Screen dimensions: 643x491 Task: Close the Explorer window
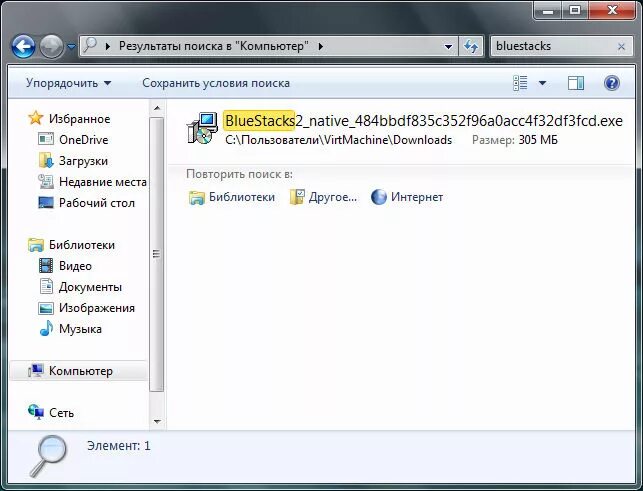[613, 10]
